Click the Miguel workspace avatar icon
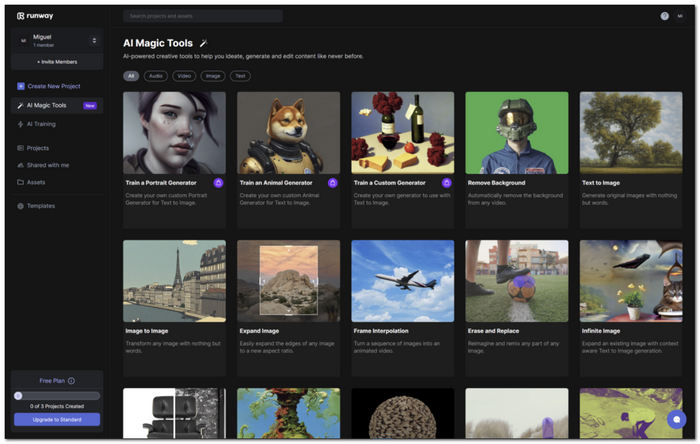Screen dimensions: 700x444 coord(23,41)
